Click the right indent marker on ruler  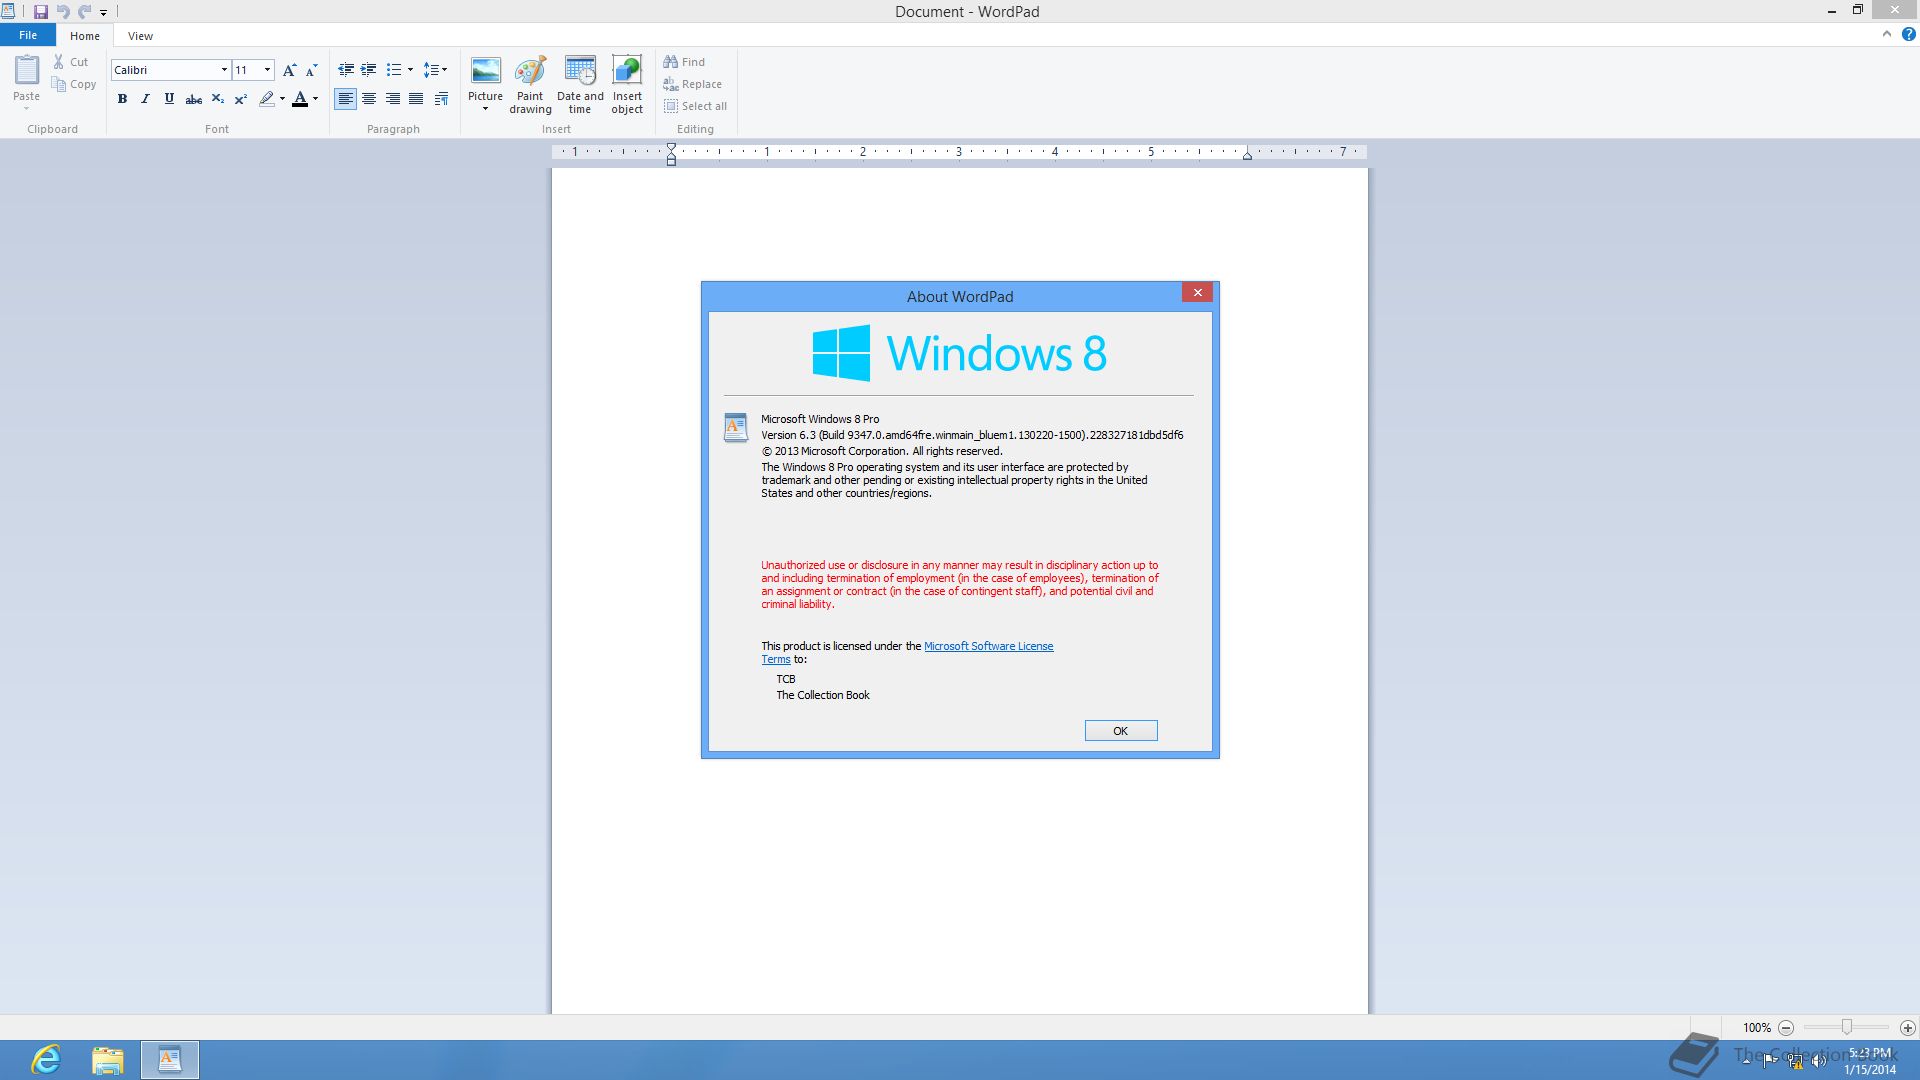[x=1247, y=155]
